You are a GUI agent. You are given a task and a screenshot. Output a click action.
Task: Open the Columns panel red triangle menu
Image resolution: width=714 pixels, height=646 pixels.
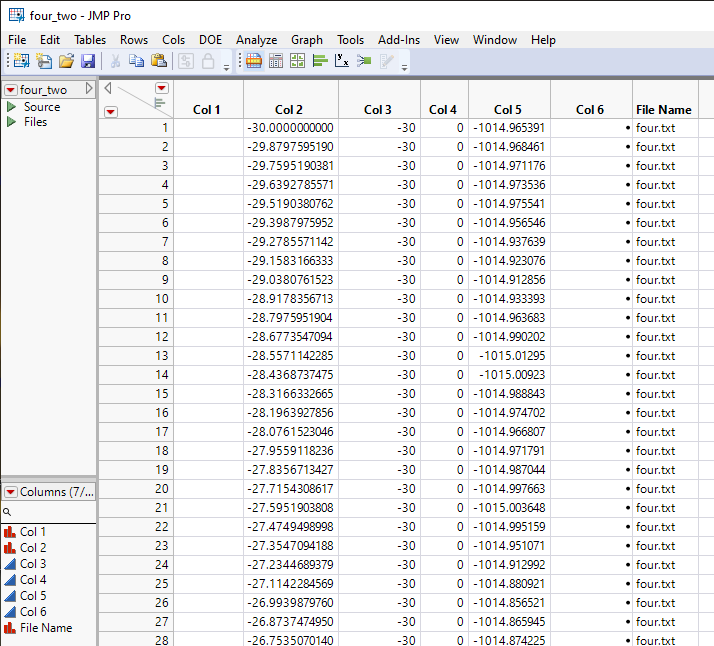coord(10,492)
